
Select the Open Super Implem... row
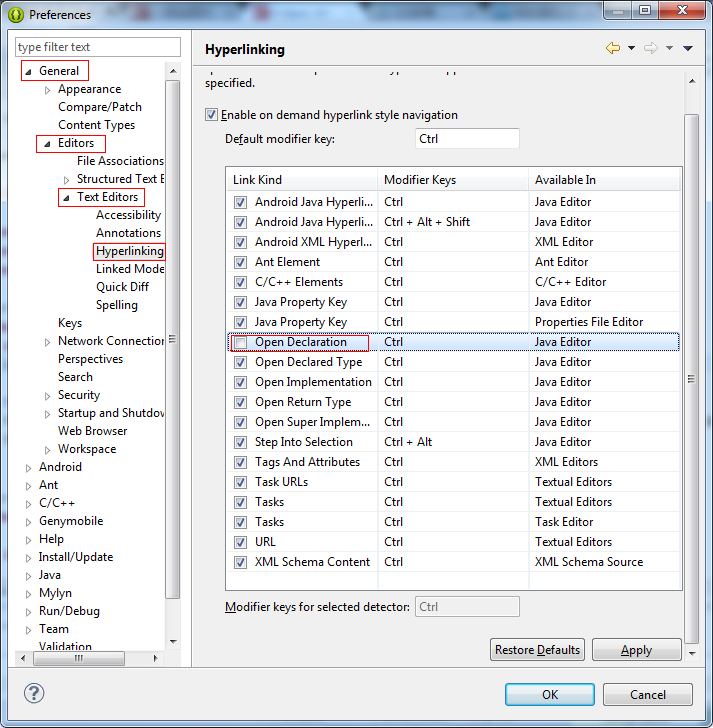coord(454,422)
